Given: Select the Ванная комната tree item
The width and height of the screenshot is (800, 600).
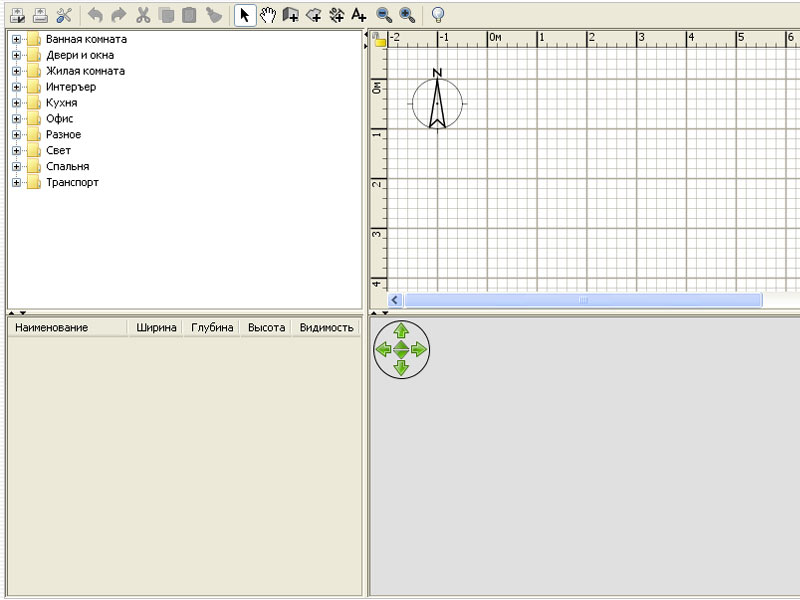Looking at the screenshot, I should [86, 39].
